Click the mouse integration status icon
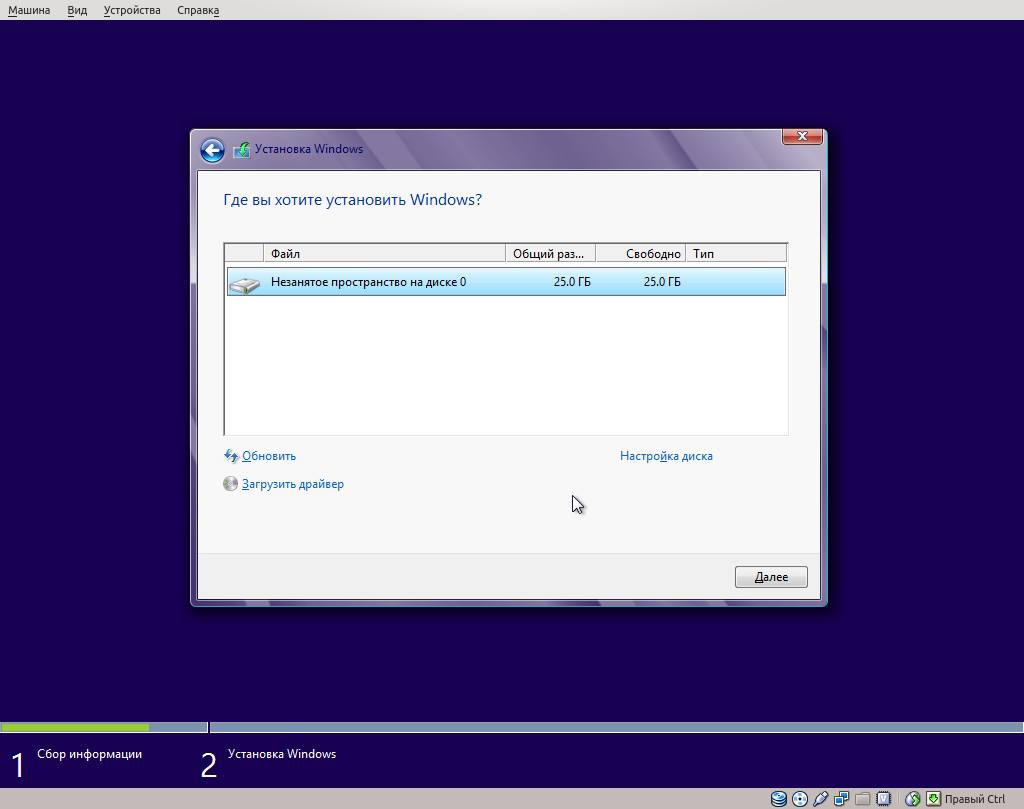The height and width of the screenshot is (809, 1024). 912,799
